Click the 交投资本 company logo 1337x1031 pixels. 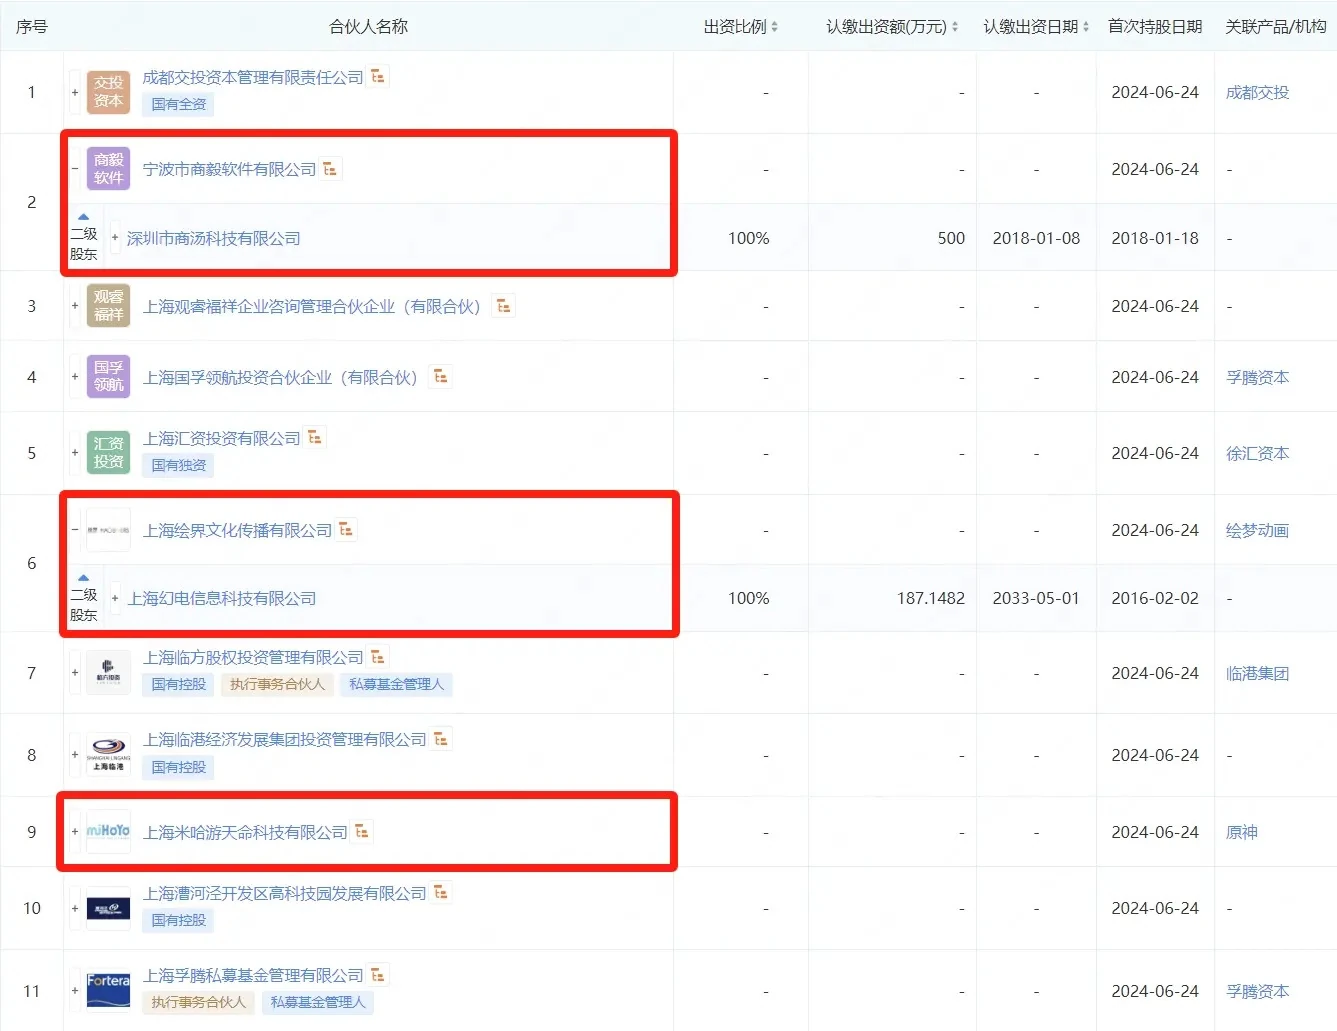[x=108, y=92]
